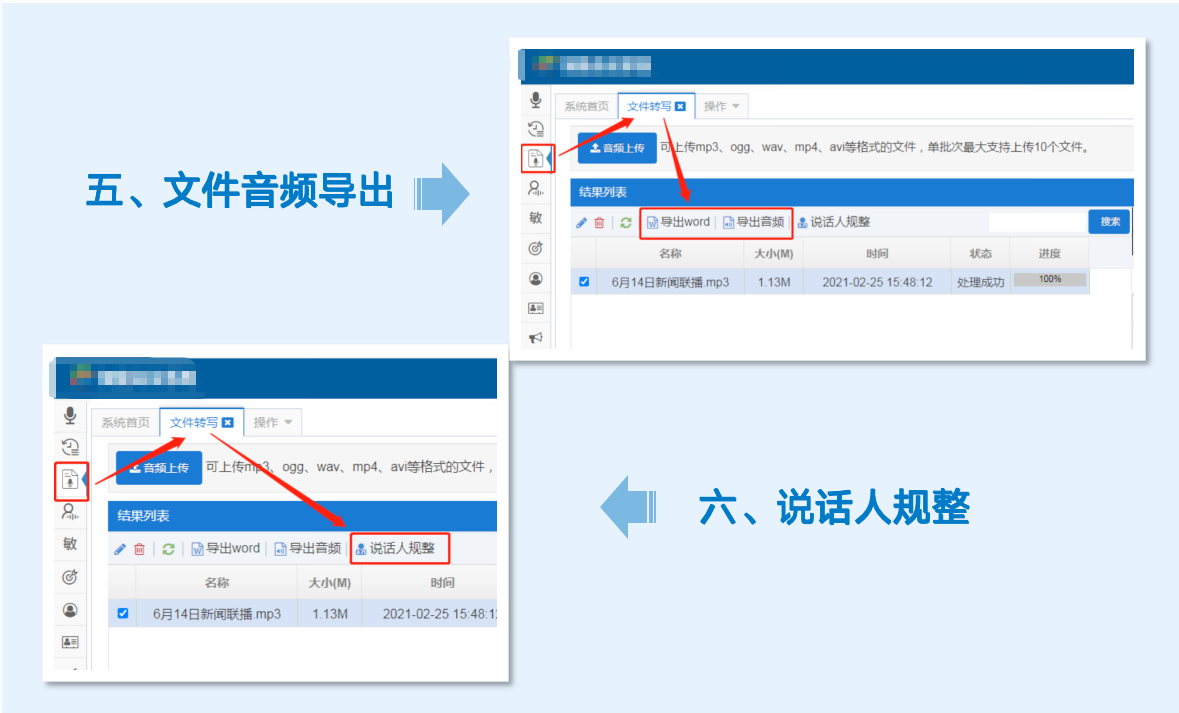Open the history clock icon in the lower sidebar
Viewport: 1179px width, 713px height.
[70, 447]
